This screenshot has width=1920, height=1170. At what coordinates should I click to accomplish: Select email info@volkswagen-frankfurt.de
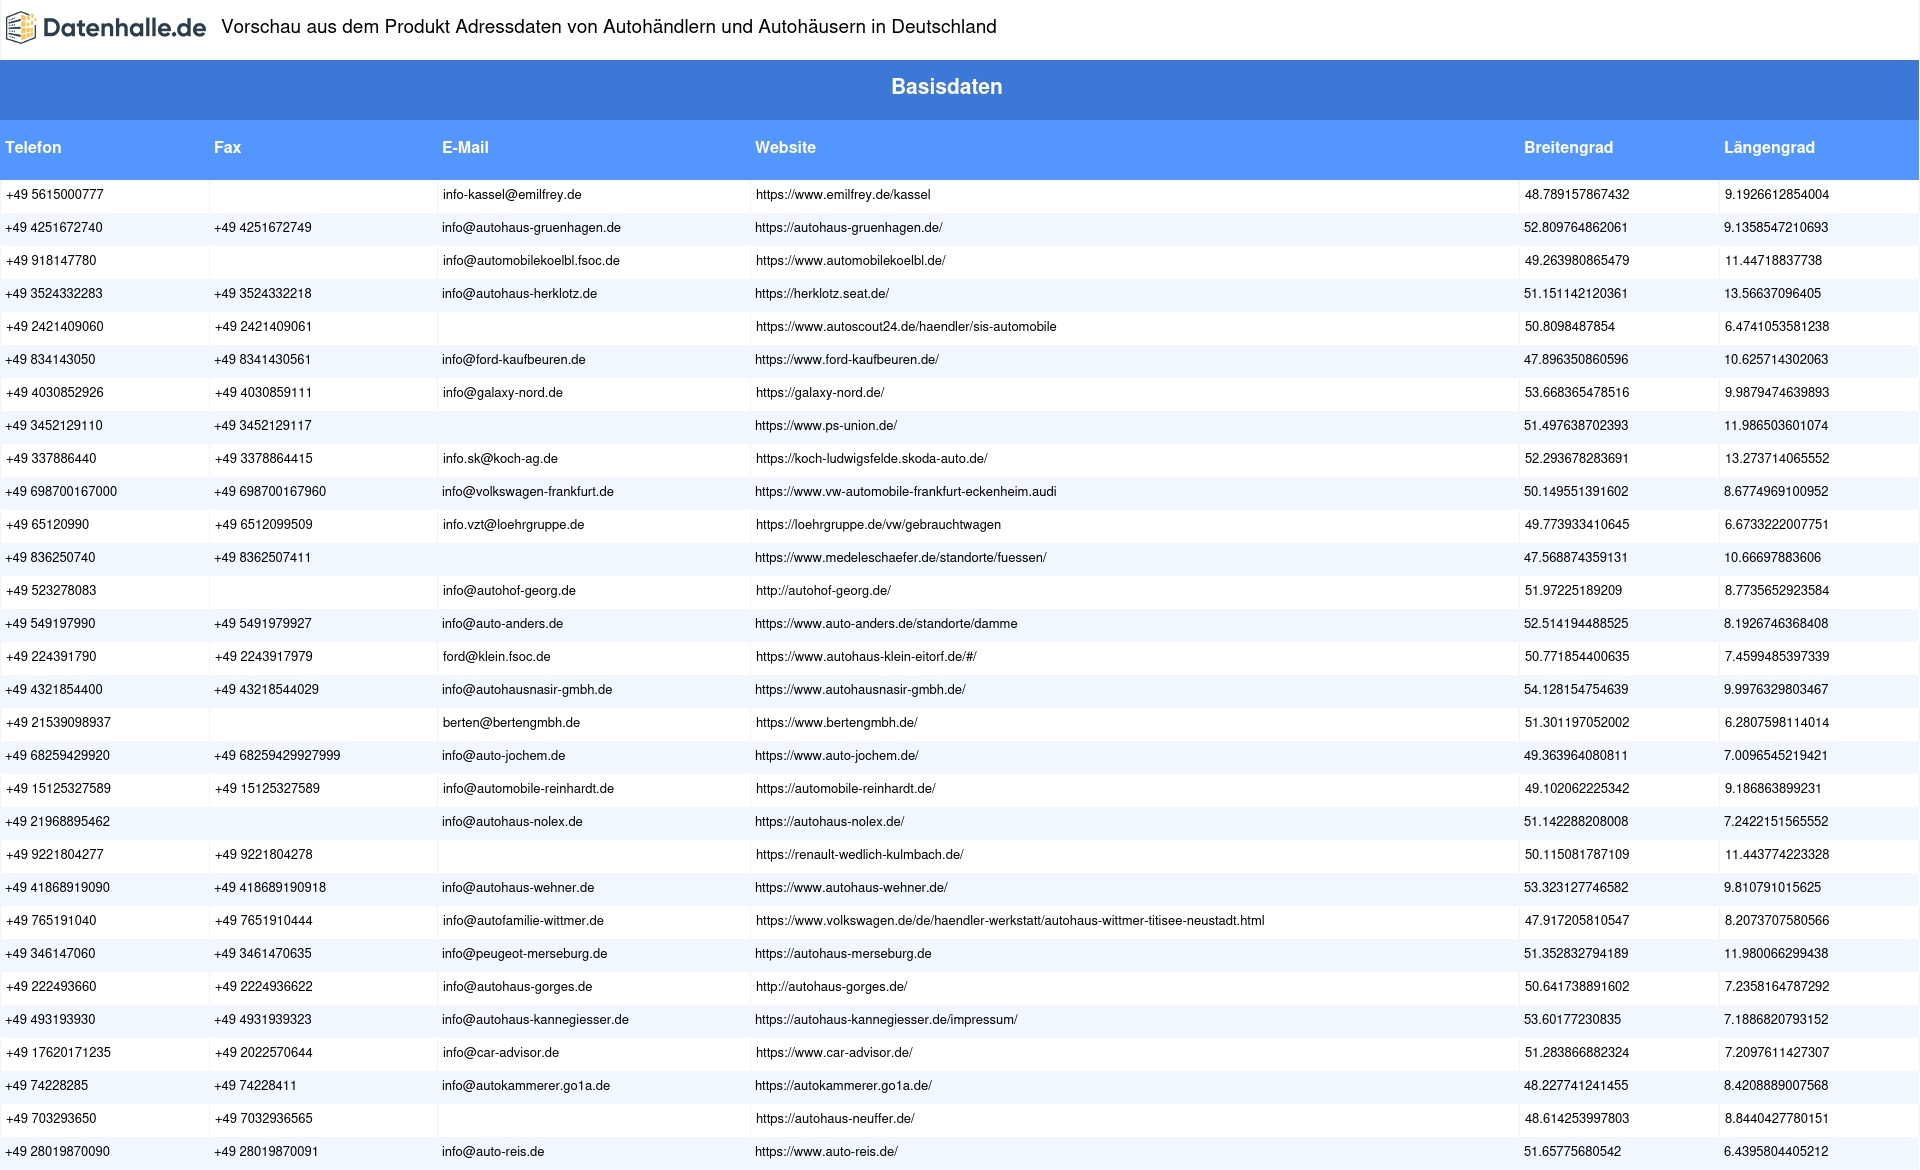[528, 492]
